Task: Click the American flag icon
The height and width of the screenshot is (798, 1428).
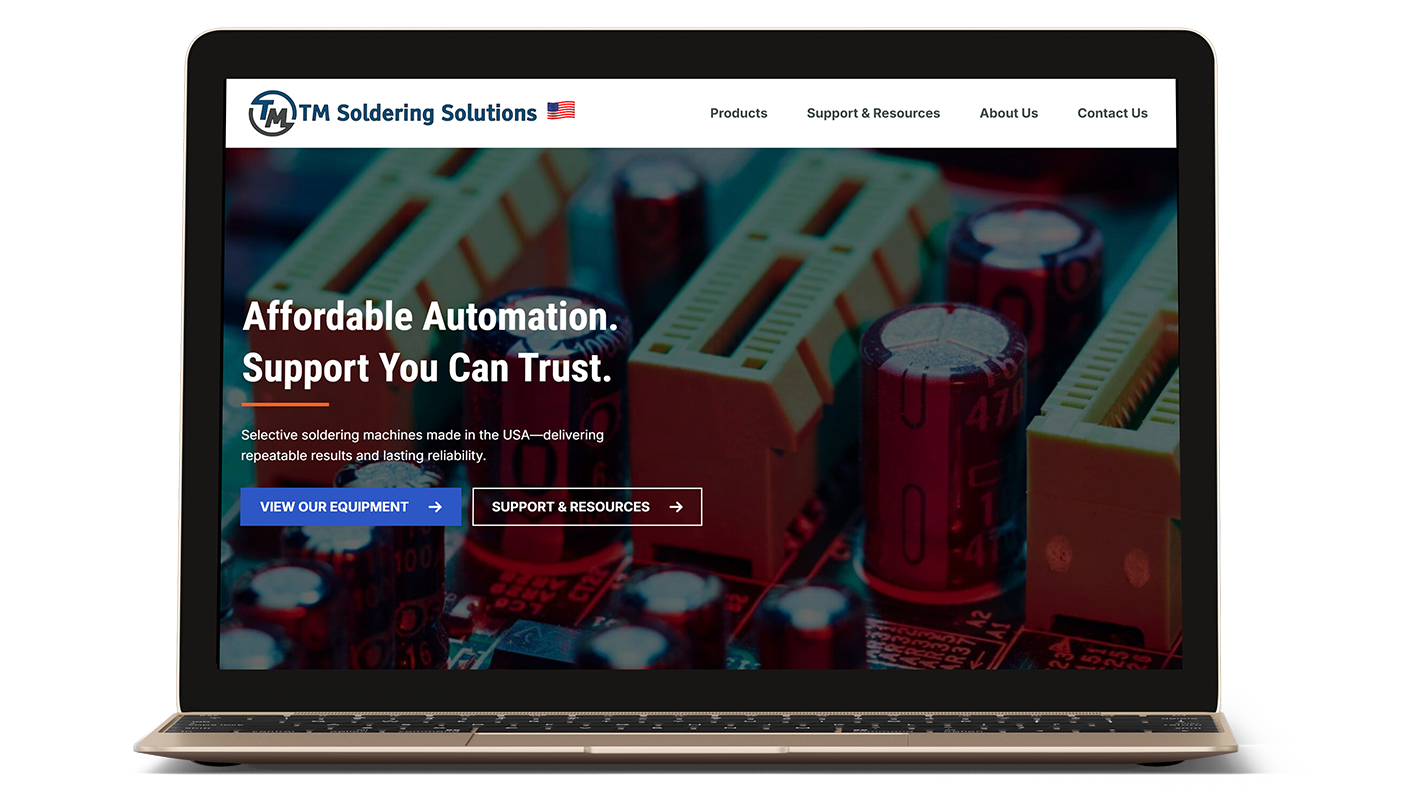Action: [x=561, y=111]
